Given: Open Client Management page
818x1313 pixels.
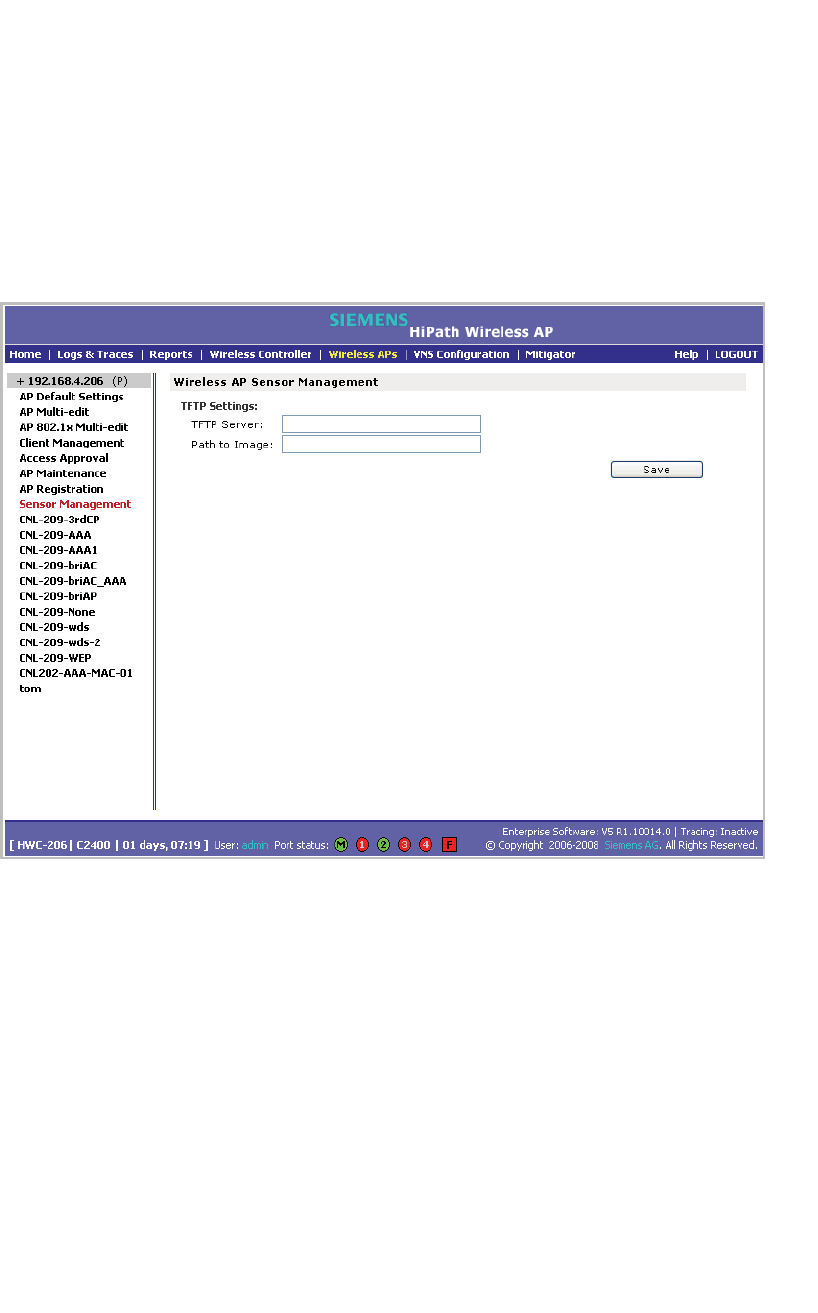Looking at the screenshot, I should 72,443.
